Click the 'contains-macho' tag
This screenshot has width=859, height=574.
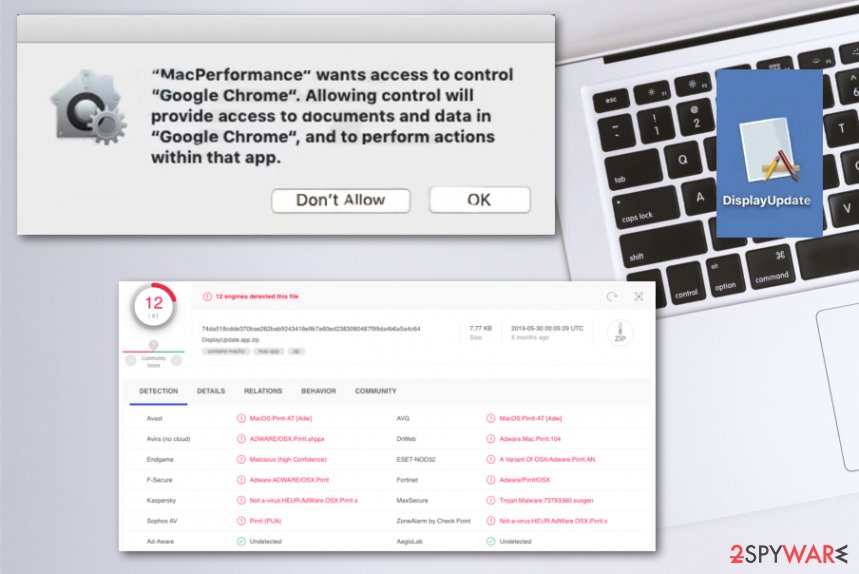[x=226, y=351]
